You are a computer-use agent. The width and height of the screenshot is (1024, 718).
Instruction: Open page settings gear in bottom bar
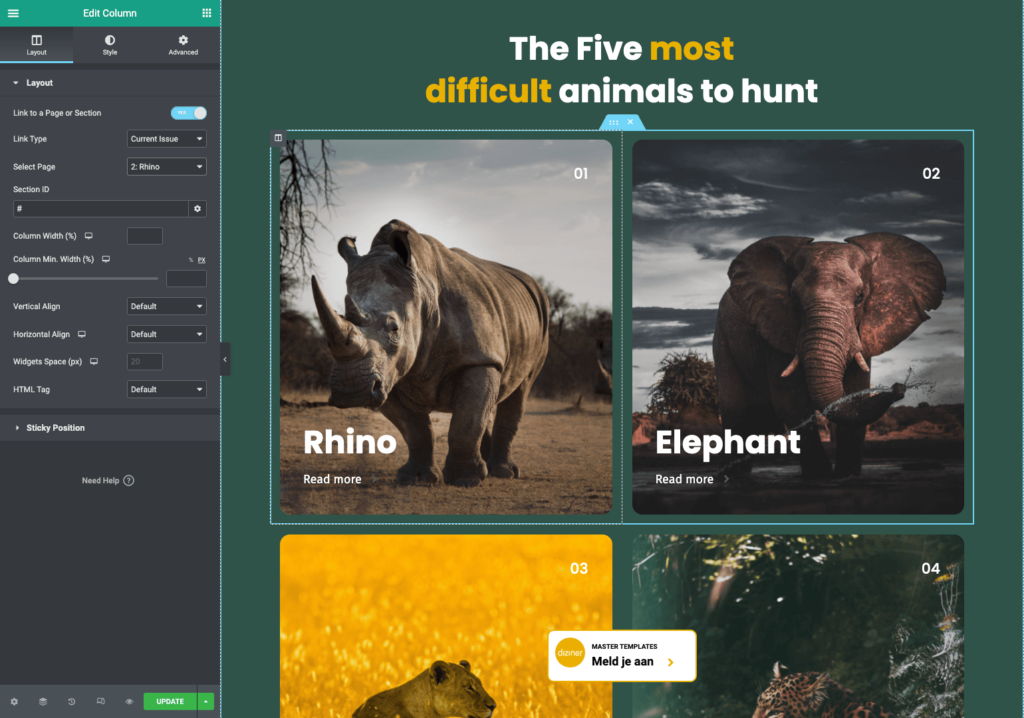(x=14, y=702)
